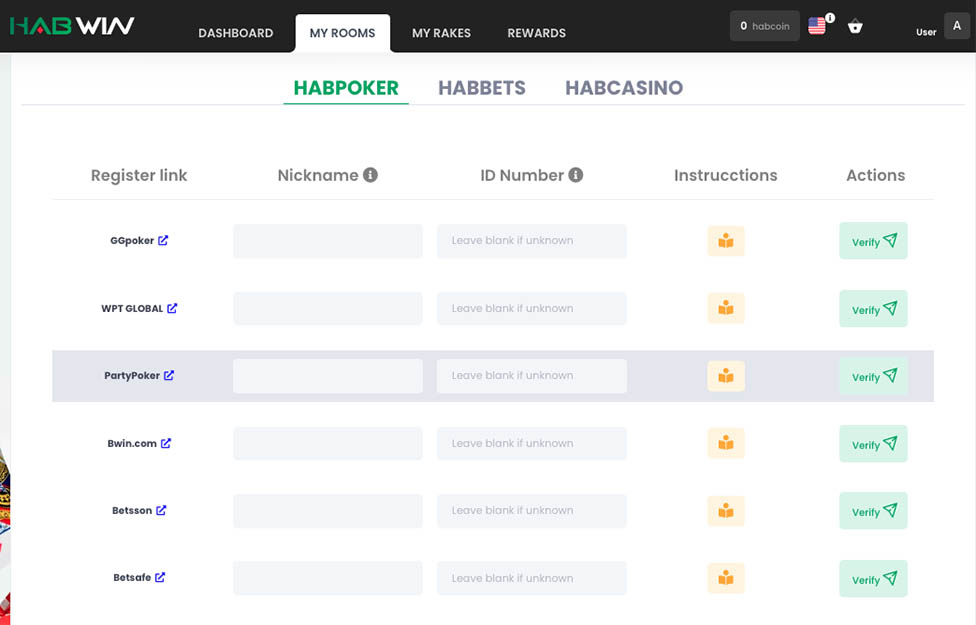
Task: Focus the PartyPoker Nickname field
Action: point(328,376)
